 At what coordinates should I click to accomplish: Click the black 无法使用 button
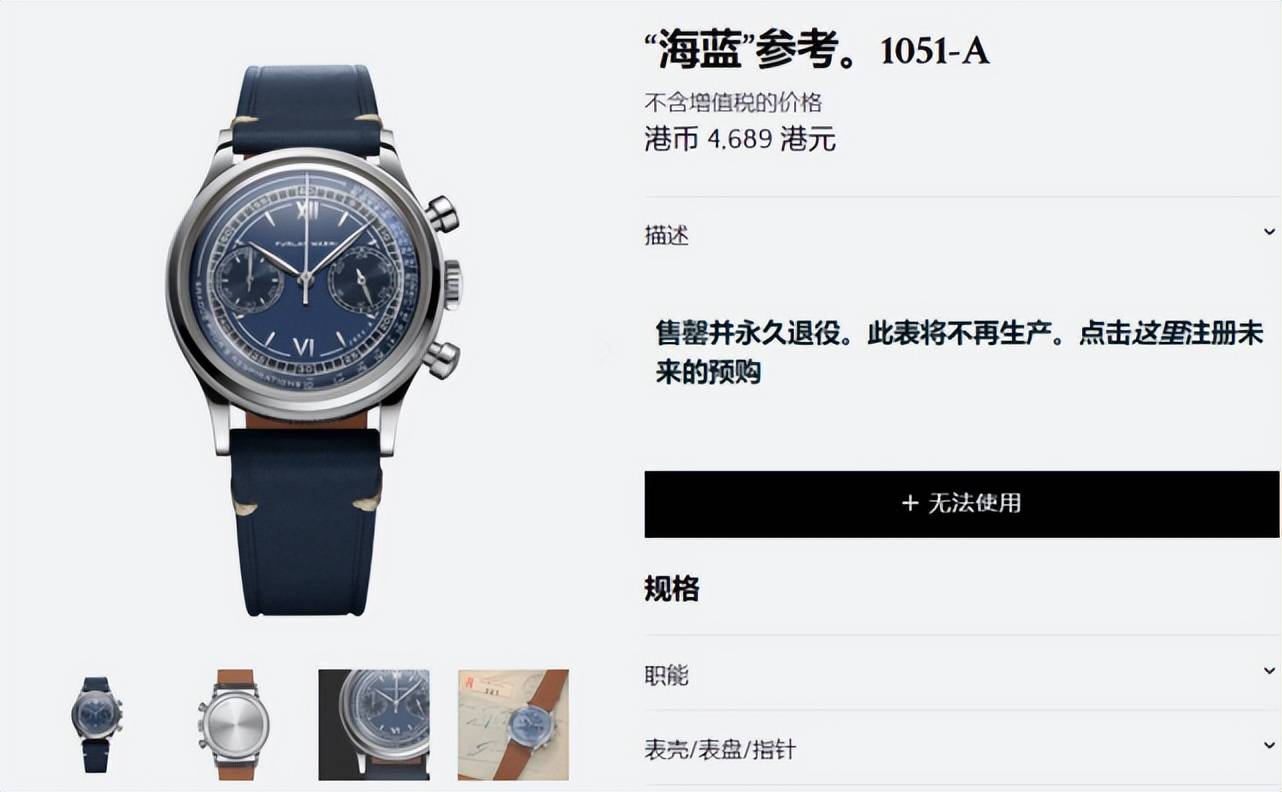tap(961, 504)
